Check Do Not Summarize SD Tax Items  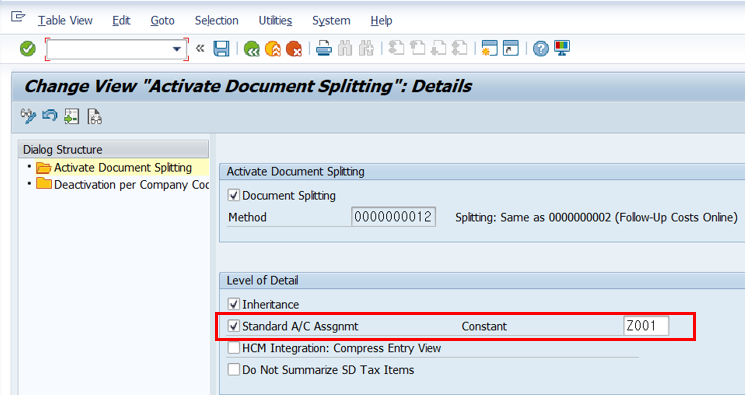pos(233,369)
